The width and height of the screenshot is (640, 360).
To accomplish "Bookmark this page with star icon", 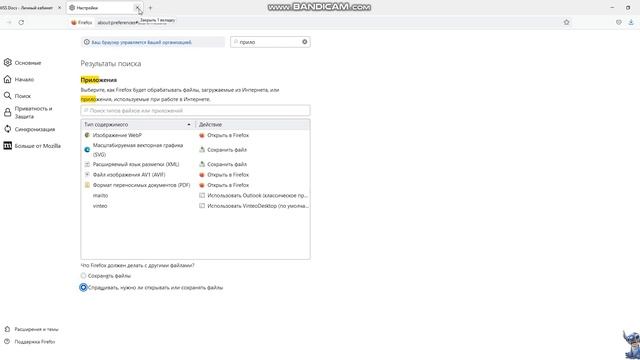I will click(567, 22).
